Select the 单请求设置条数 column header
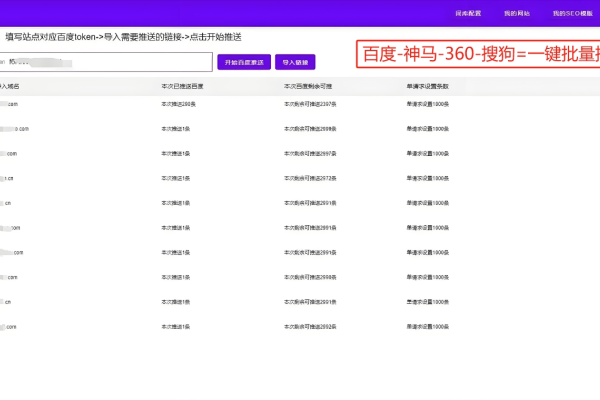This screenshot has width=600, height=400. (x=427, y=87)
